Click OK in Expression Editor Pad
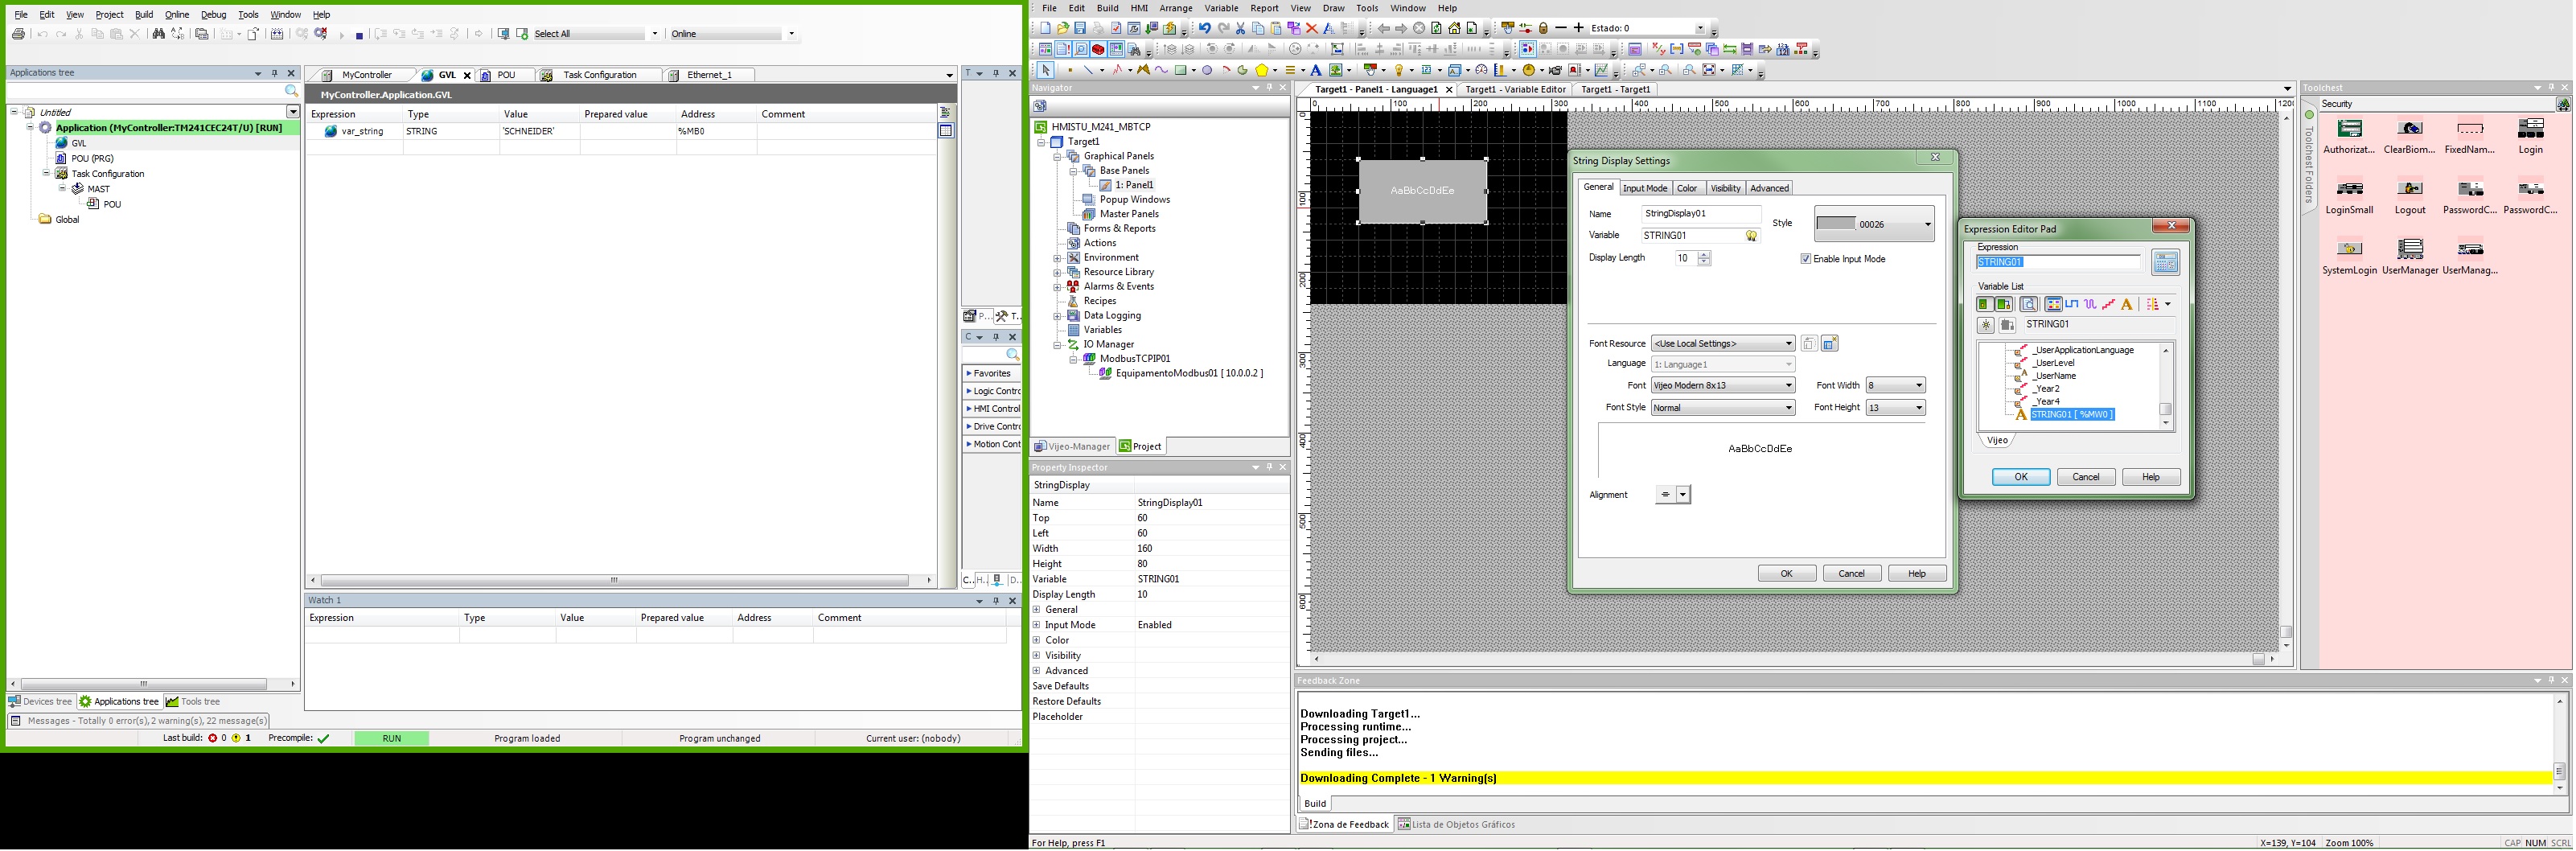This screenshot has width=2576, height=851. (2021, 477)
